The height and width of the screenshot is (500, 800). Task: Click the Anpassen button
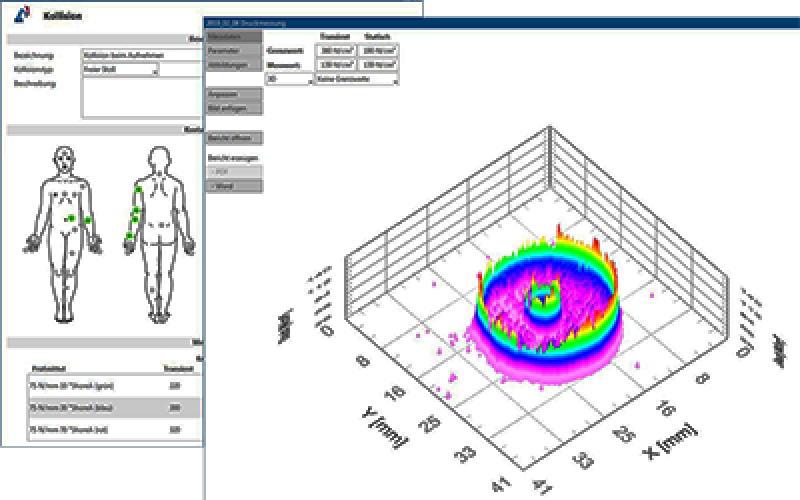(234, 93)
